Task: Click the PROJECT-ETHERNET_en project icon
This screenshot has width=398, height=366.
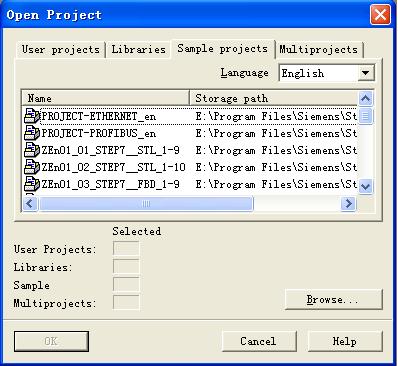Action: tap(32, 116)
